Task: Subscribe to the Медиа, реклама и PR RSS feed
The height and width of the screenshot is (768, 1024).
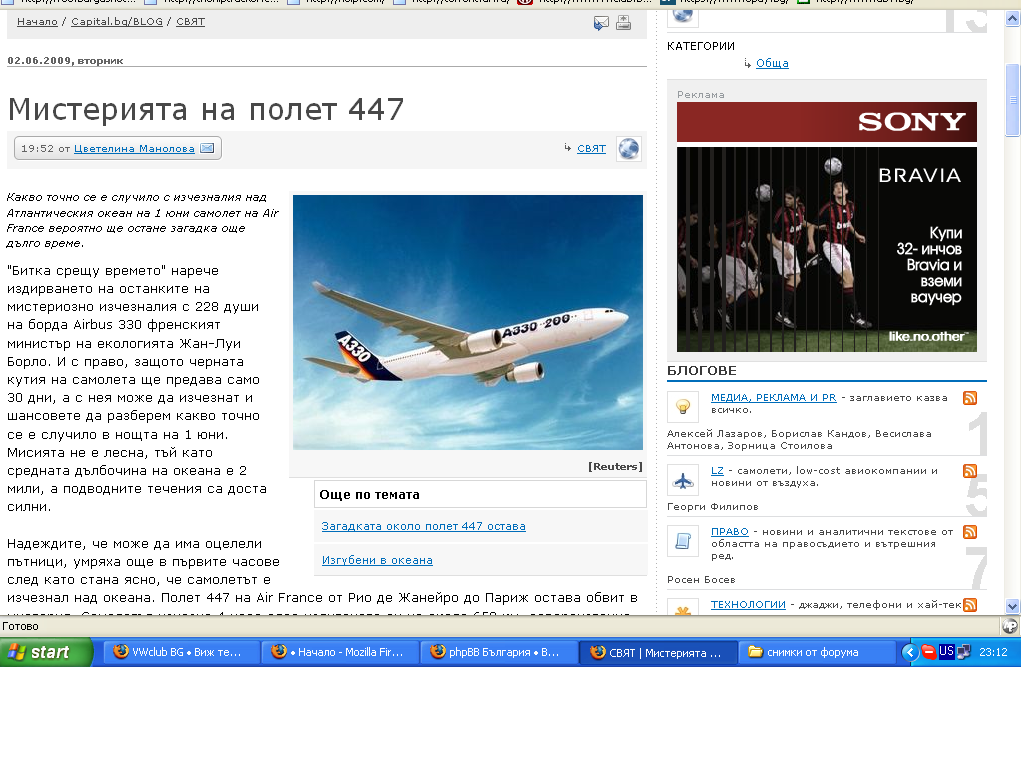Action: [970, 398]
